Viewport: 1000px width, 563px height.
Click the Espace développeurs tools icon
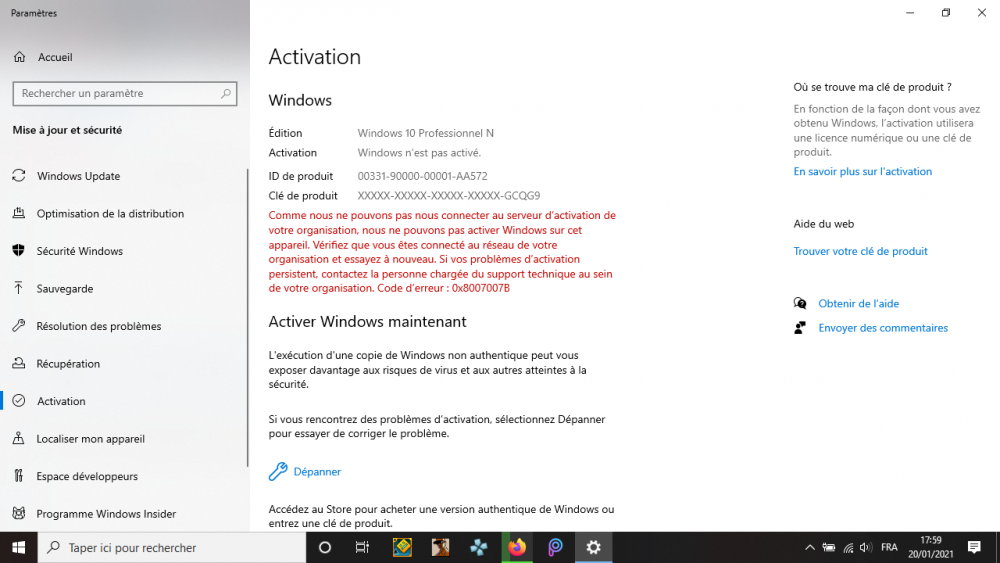click(18, 476)
